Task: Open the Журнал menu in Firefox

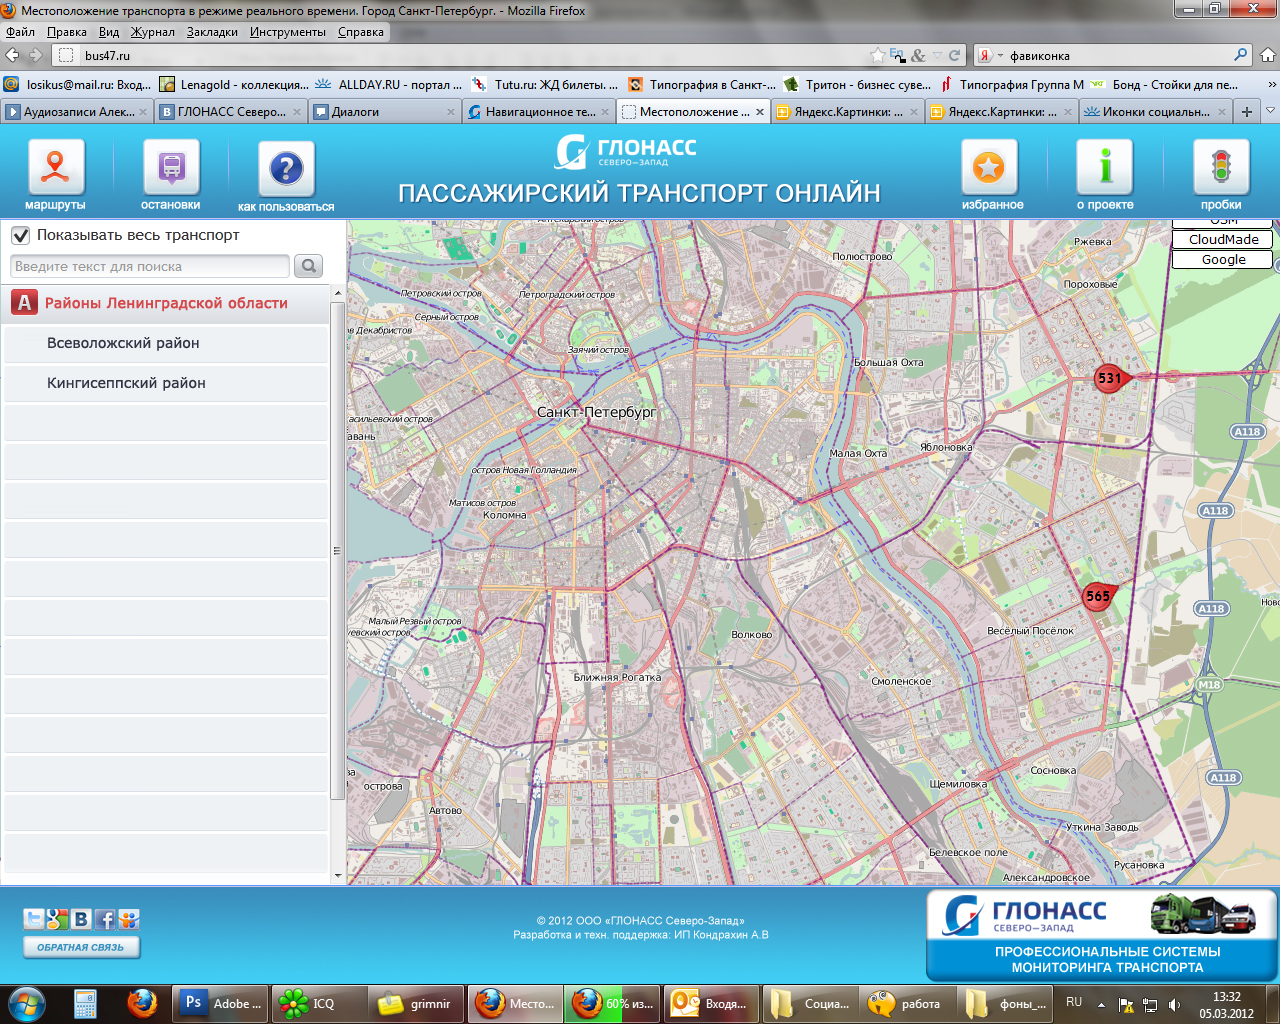Action: tap(152, 32)
